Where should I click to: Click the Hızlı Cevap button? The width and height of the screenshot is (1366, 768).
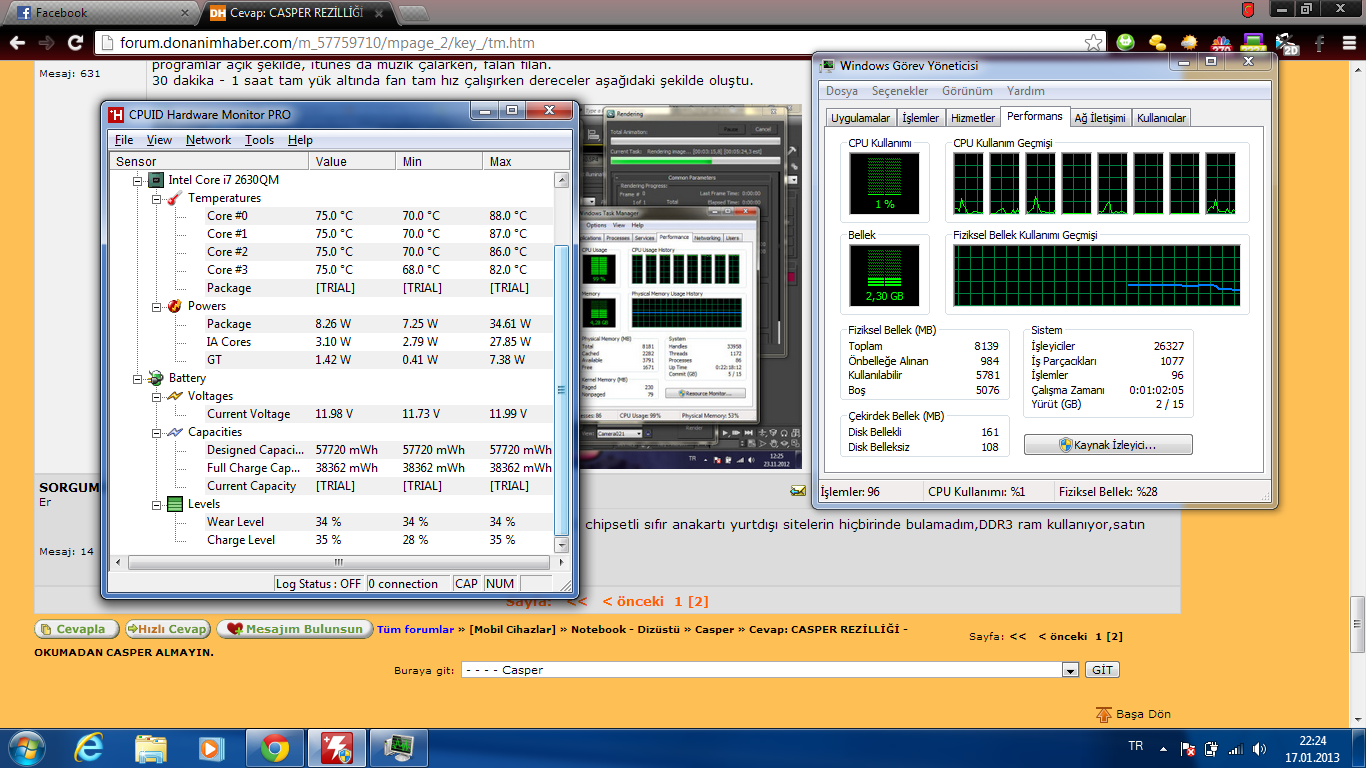pos(167,629)
